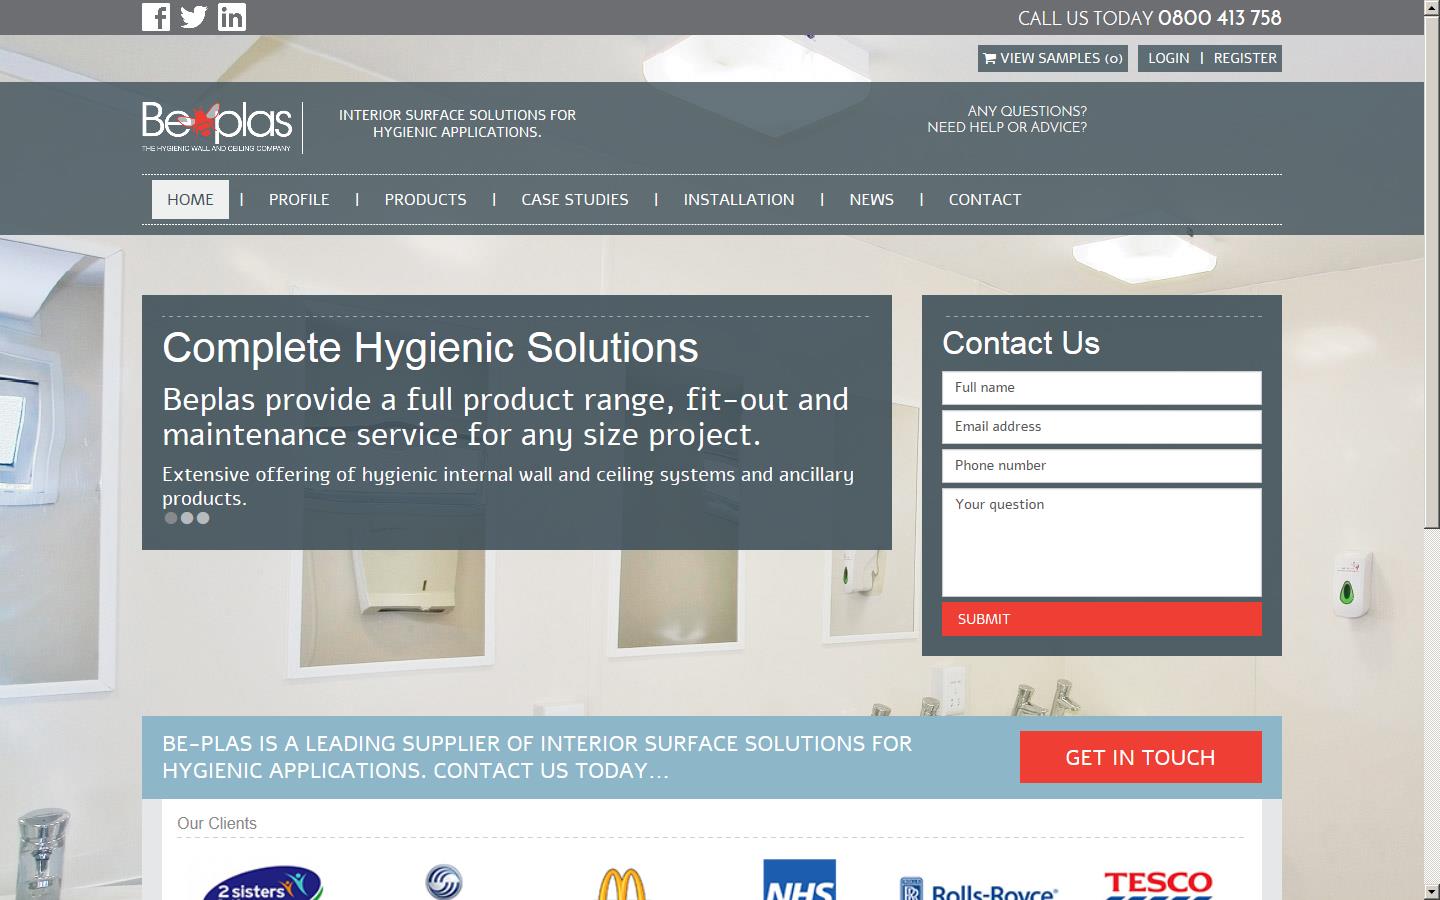The height and width of the screenshot is (900, 1440).
Task: Go to the Case Studies page
Action: tap(575, 200)
